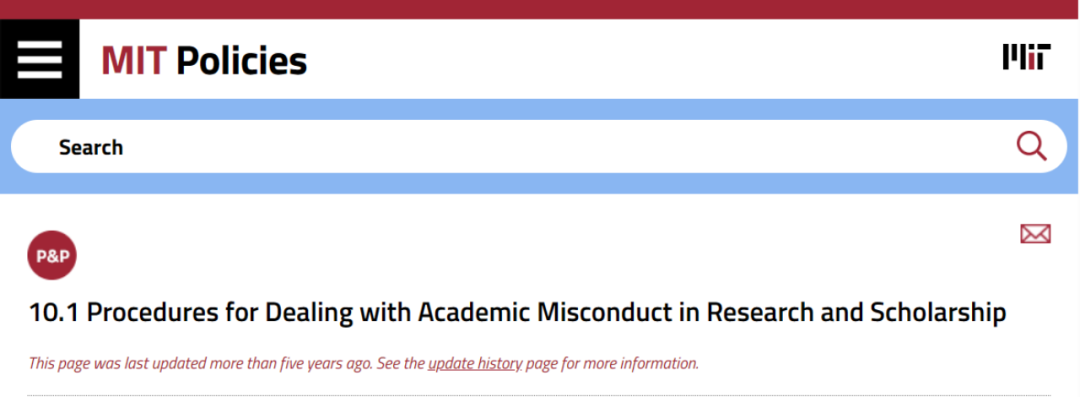Focus the Search input field
This screenshot has width=1080, height=397.
tap(539, 146)
